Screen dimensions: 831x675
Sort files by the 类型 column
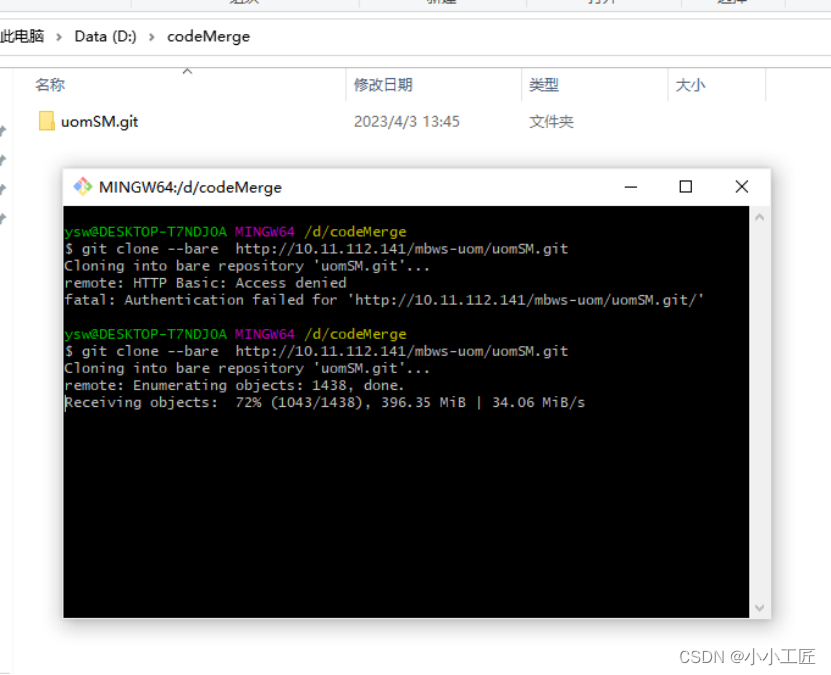pyautogui.click(x=545, y=85)
